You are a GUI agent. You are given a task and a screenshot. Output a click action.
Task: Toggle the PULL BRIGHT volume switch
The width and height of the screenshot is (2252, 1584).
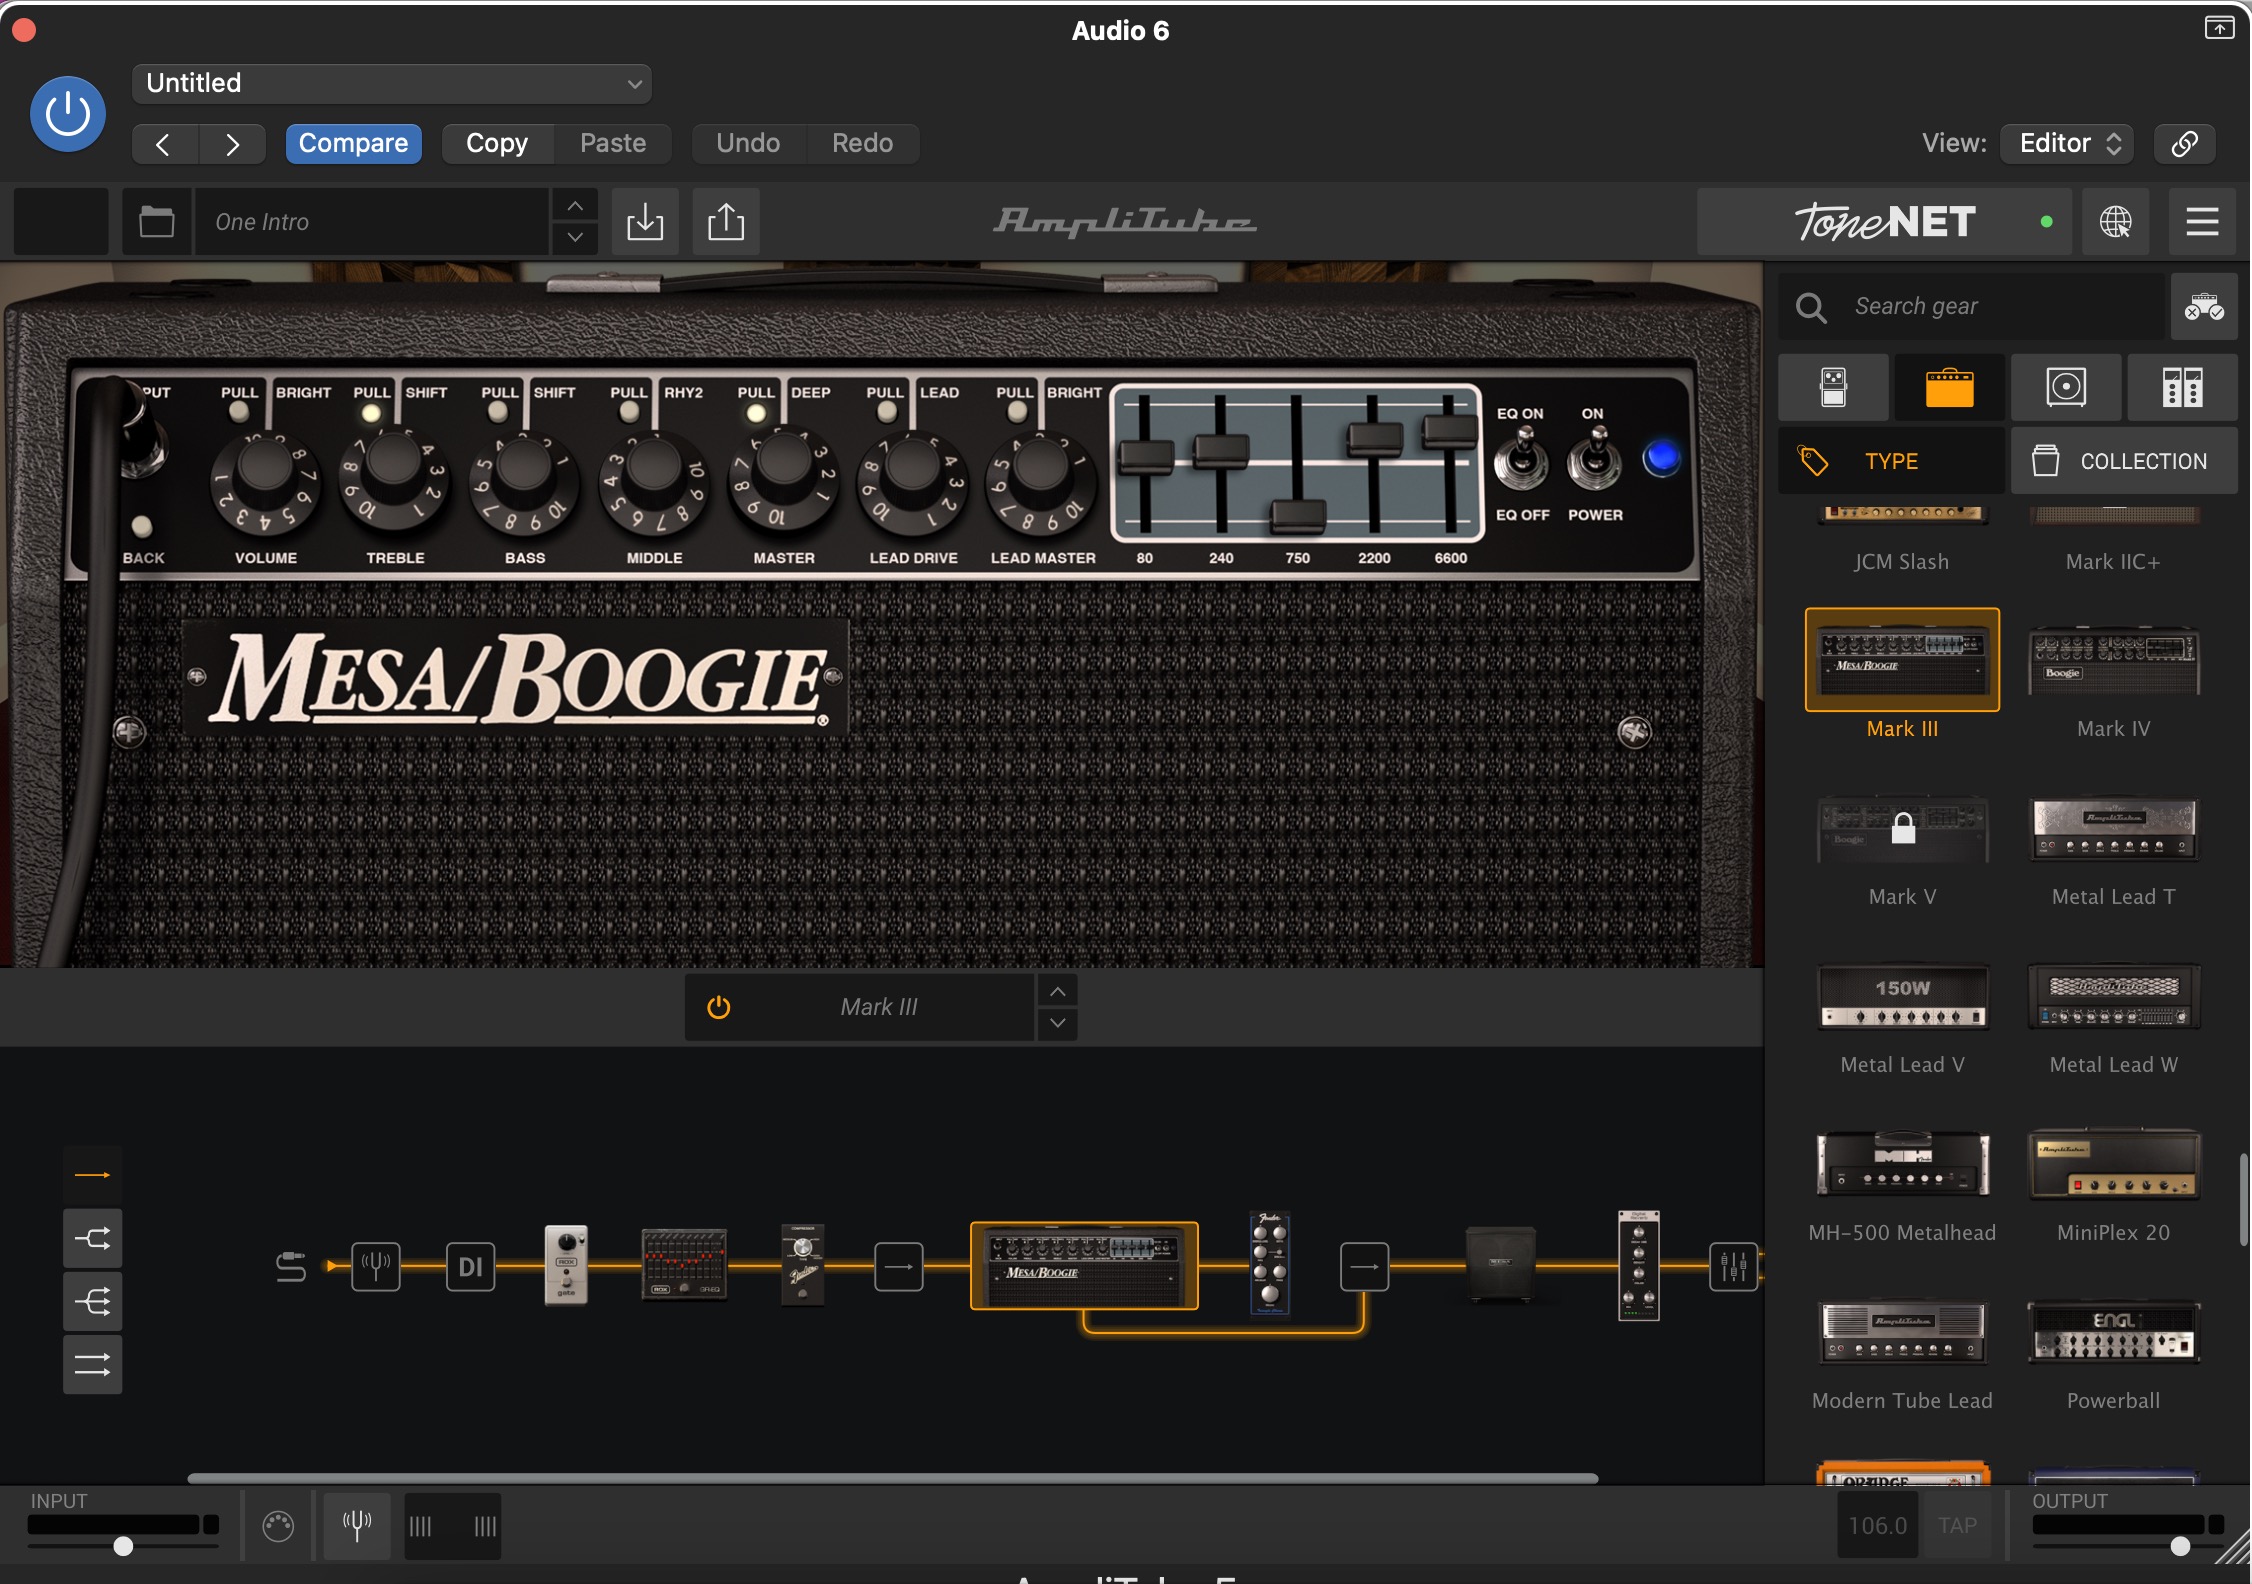point(239,411)
